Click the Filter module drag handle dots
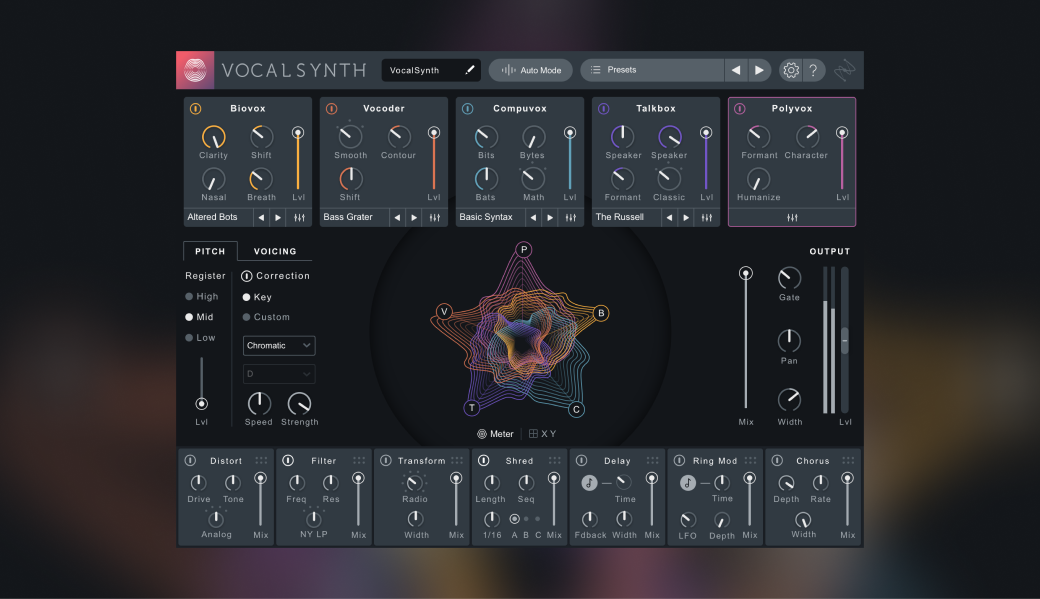This screenshot has width=1040, height=599. click(359, 460)
